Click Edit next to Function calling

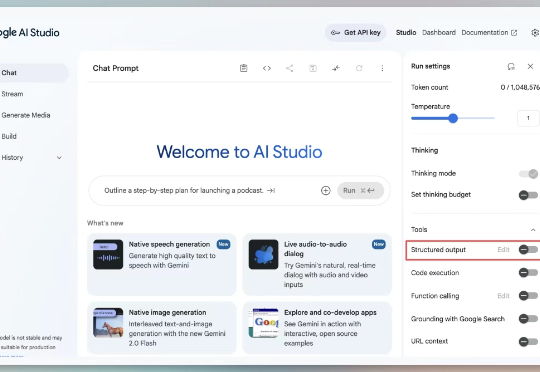tap(503, 296)
